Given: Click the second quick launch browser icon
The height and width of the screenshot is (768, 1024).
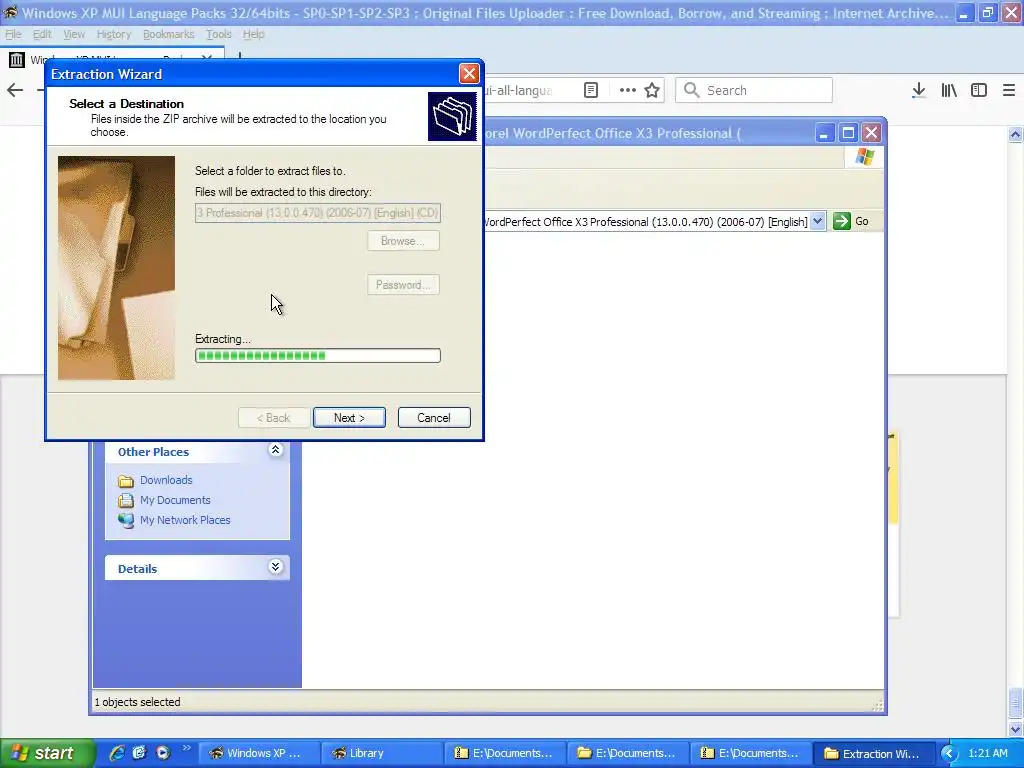Looking at the screenshot, I should click(139, 753).
